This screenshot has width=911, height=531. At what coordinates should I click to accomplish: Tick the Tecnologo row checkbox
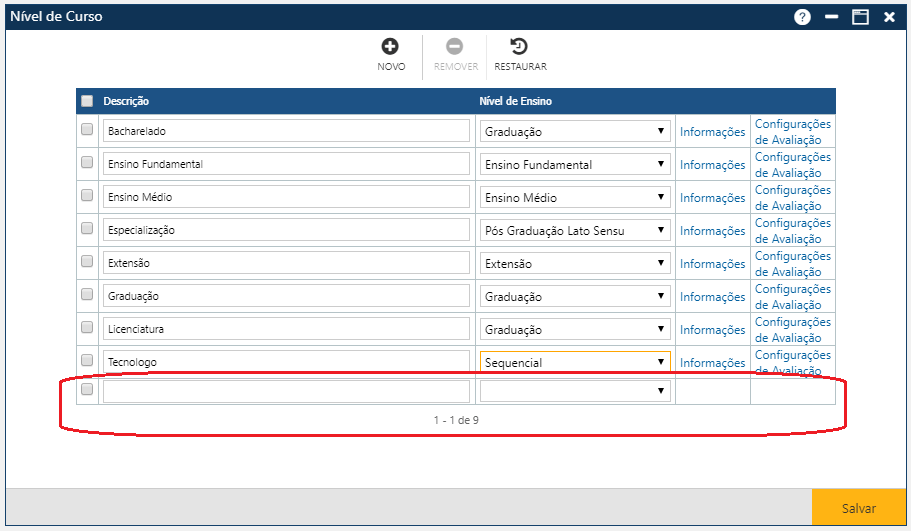click(x=87, y=361)
